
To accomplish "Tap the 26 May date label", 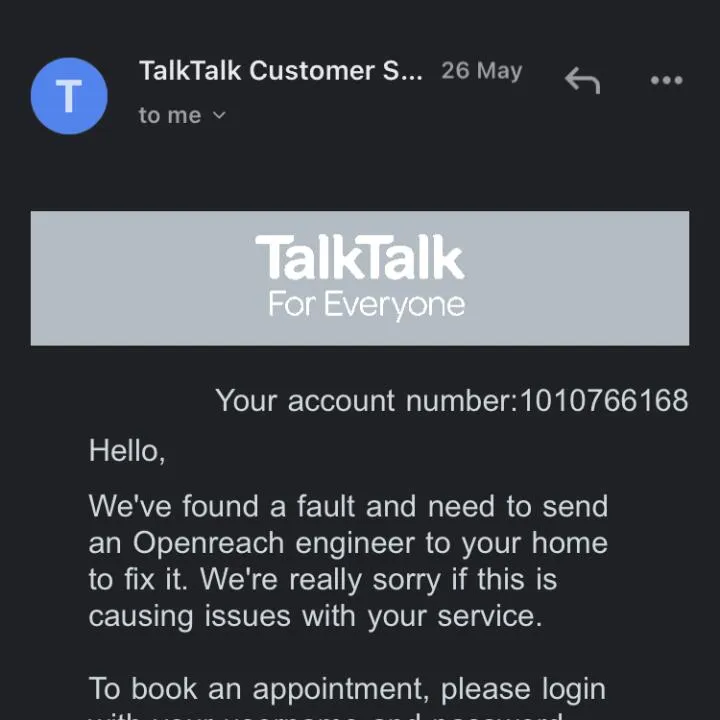I will [x=482, y=71].
